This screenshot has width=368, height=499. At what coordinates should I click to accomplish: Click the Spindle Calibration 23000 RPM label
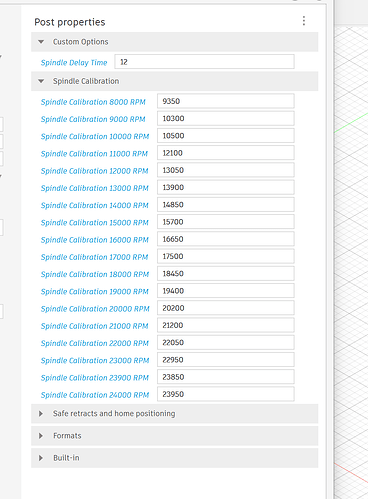95,361
